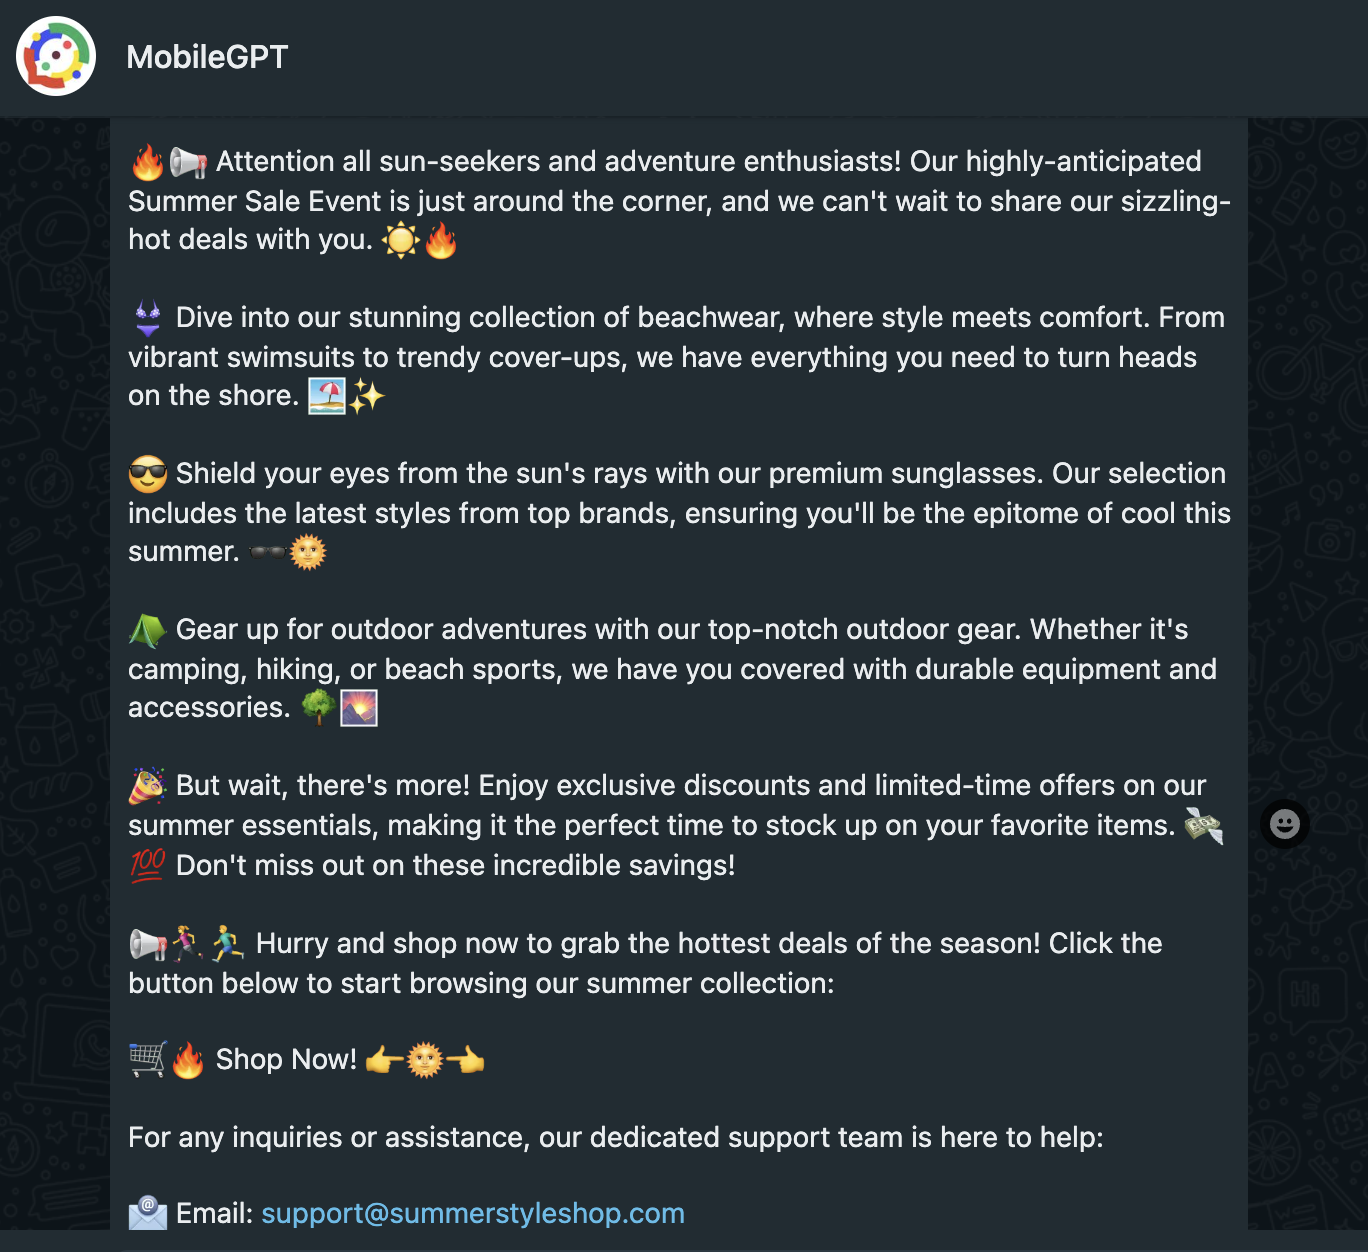Click the MobileGPT contact name in header
1368x1252 pixels.
(207, 57)
